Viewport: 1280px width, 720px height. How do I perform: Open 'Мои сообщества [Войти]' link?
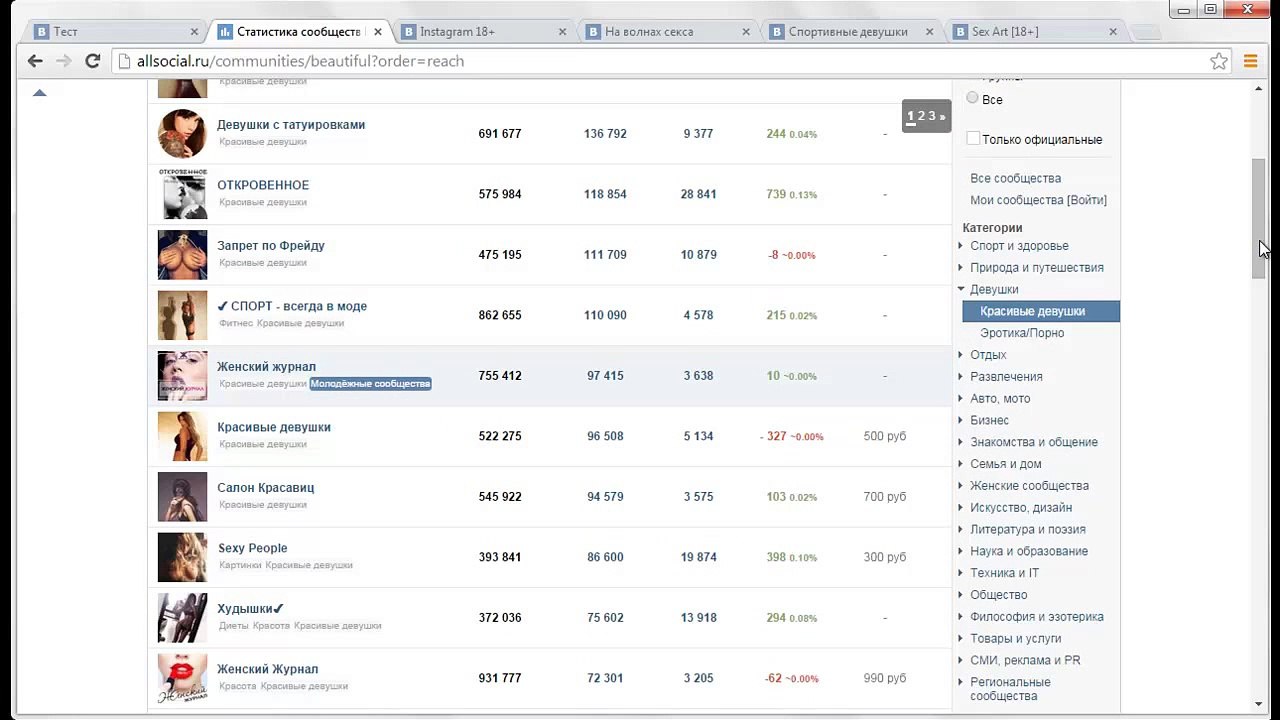pyautogui.click(x=1038, y=200)
